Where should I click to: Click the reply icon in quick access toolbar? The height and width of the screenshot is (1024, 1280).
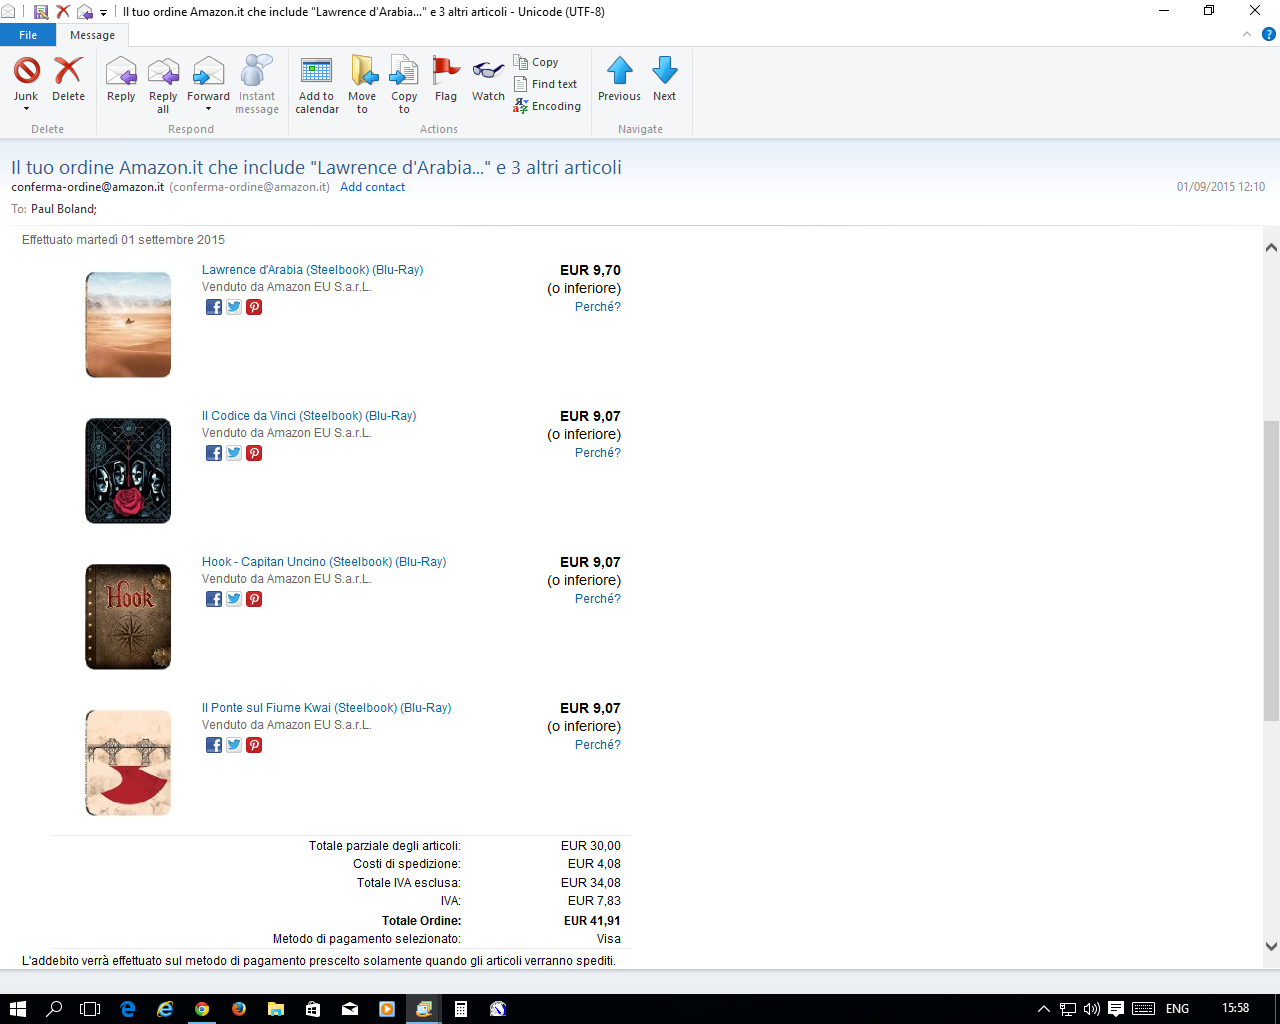point(84,12)
